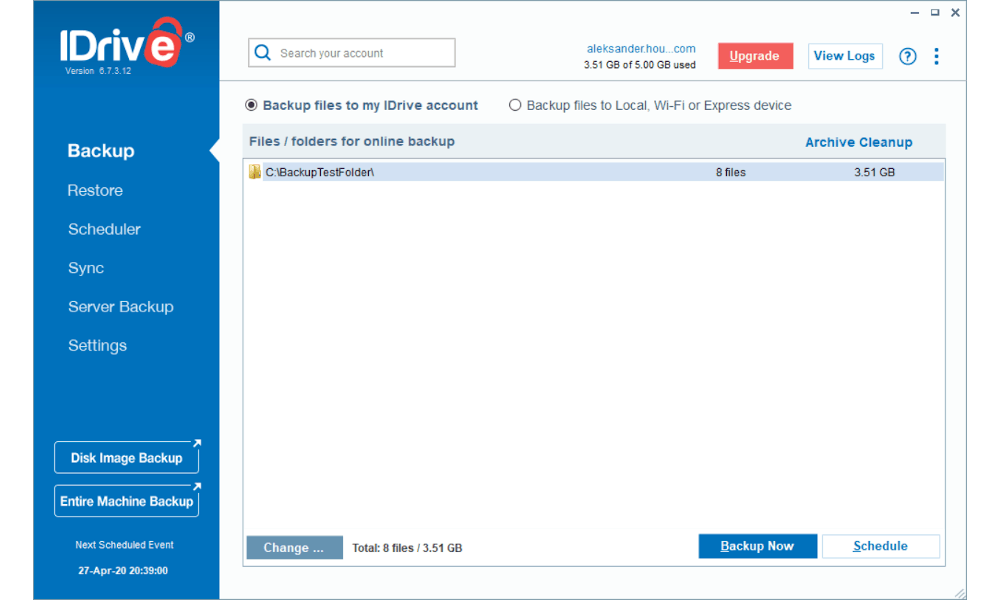
Task: Open Server Backup
Action: (x=120, y=307)
